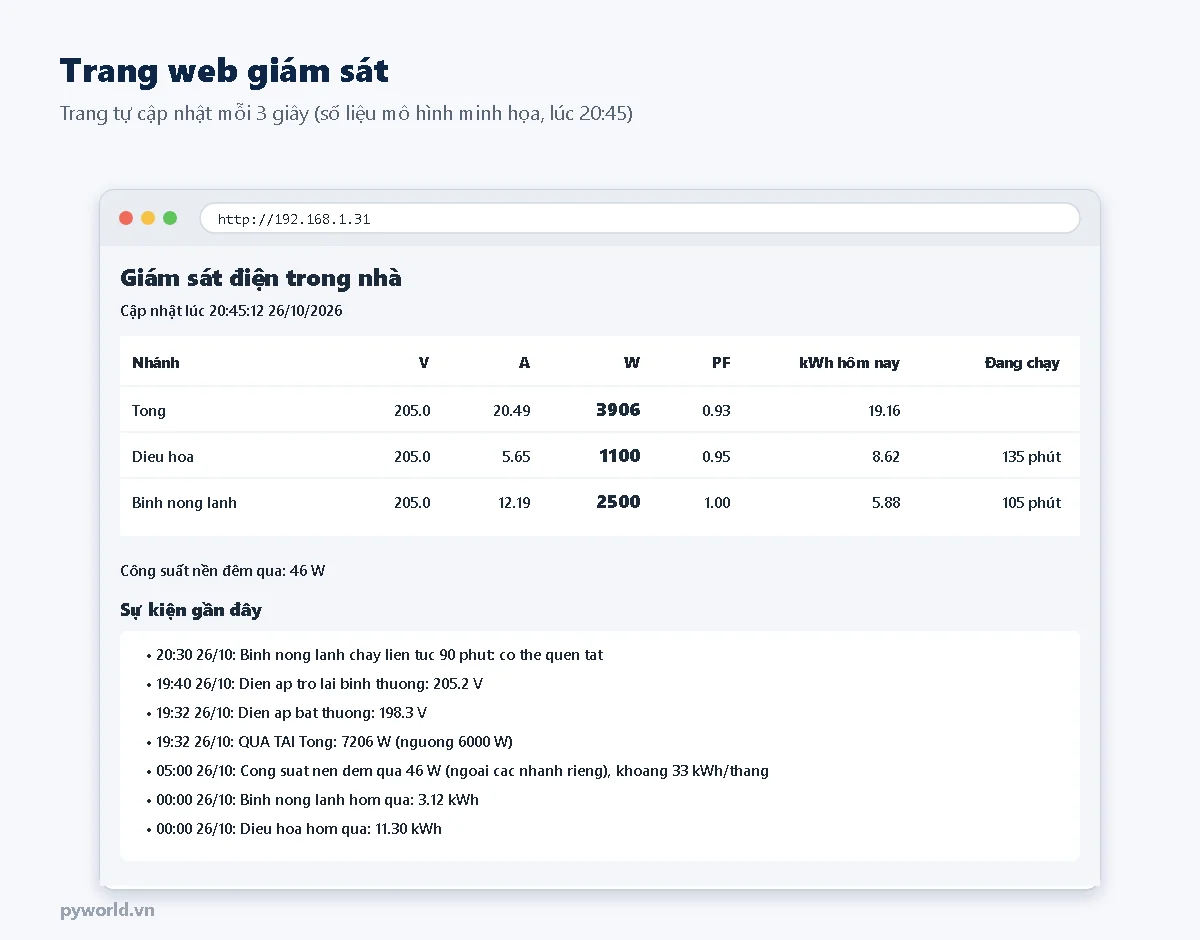Image resolution: width=1200 pixels, height=940 pixels.
Task: Click the 5.88 kWh value
Action: [x=886, y=503]
